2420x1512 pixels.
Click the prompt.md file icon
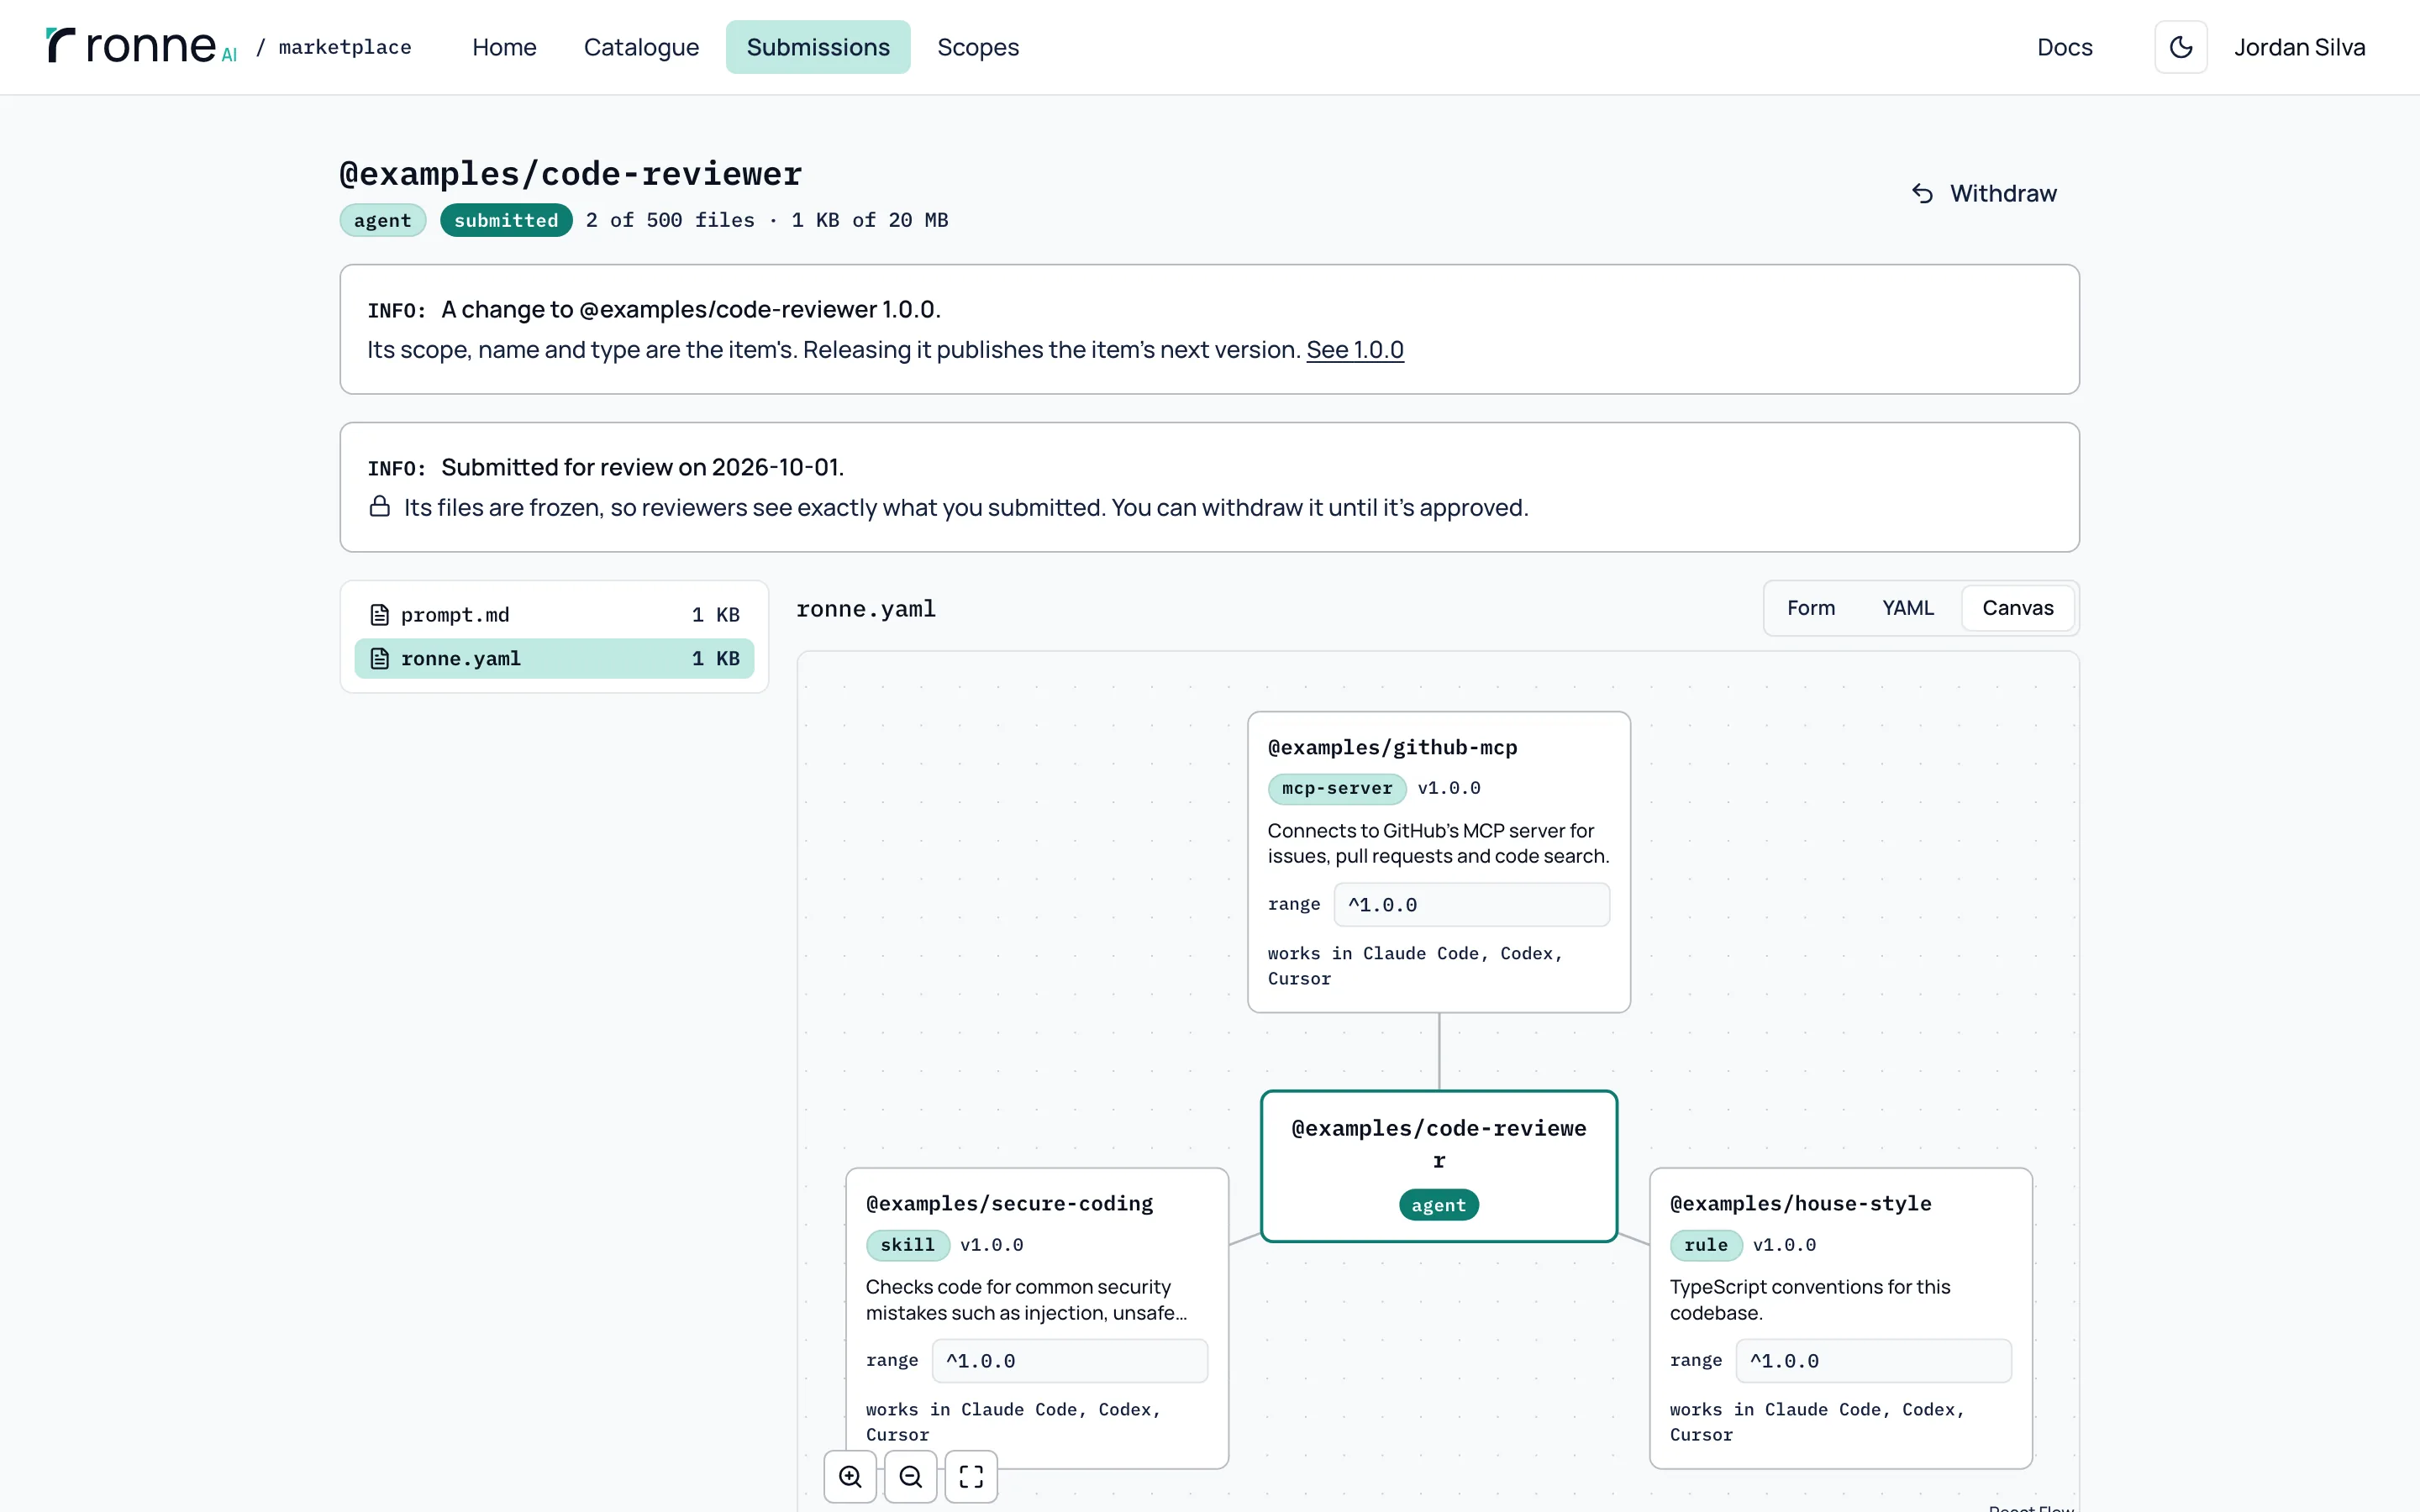click(x=379, y=614)
